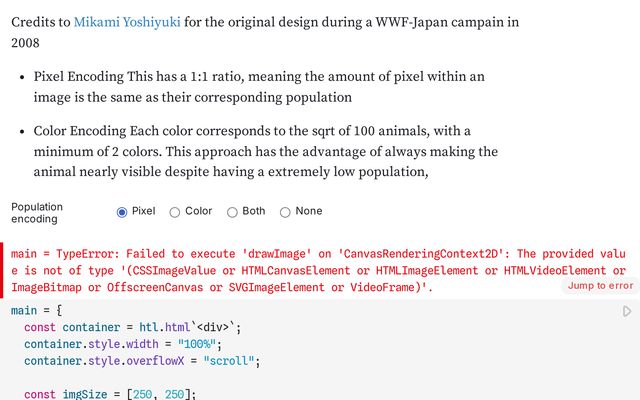Click the red error bar left of the cell
Image resolution: width=640 pixels, height=400 pixels.
[3, 270]
